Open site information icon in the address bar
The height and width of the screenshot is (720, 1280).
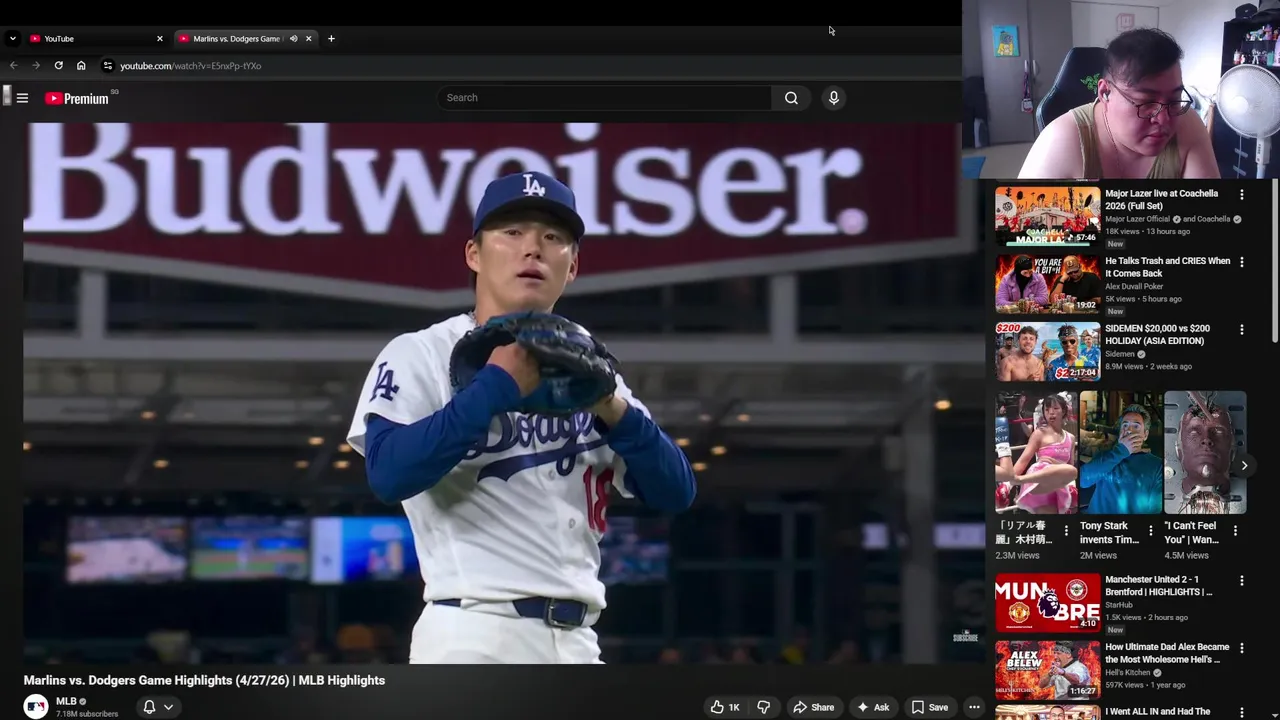tap(108, 66)
